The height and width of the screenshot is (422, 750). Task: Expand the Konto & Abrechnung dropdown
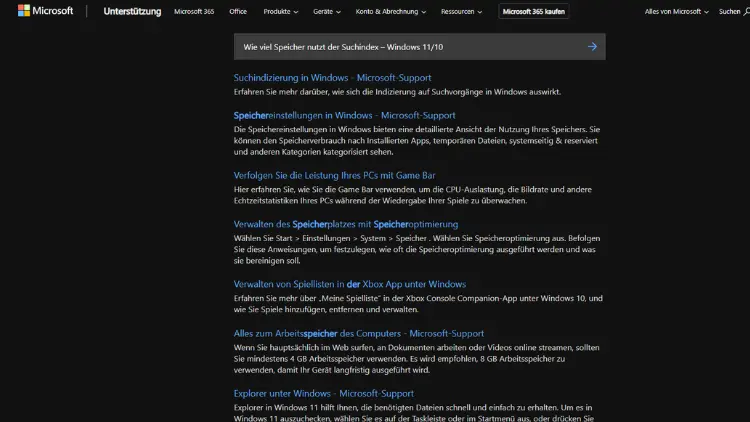pyautogui.click(x=391, y=11)
